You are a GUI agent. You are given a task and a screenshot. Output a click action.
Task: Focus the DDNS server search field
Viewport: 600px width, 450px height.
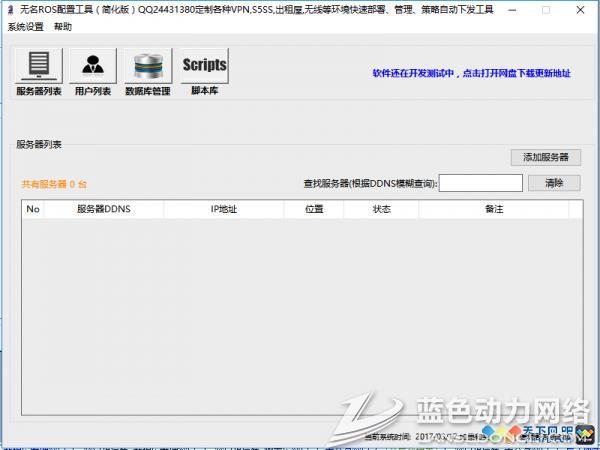pos(480,183)
